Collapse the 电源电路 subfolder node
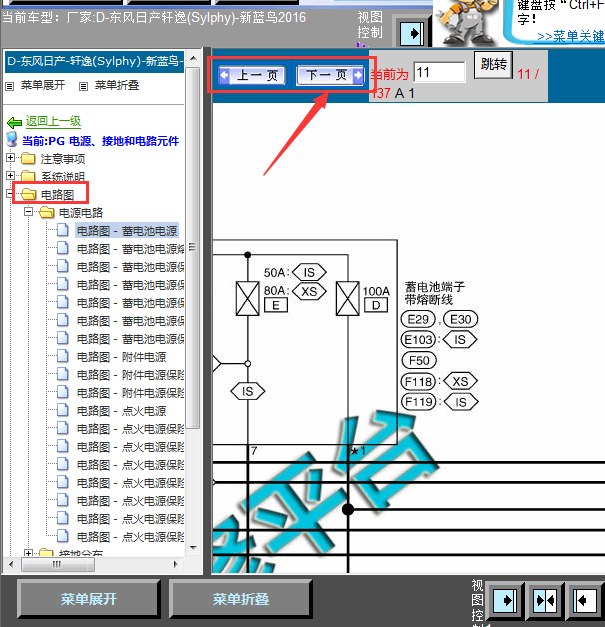 click(x=28, y=211)
